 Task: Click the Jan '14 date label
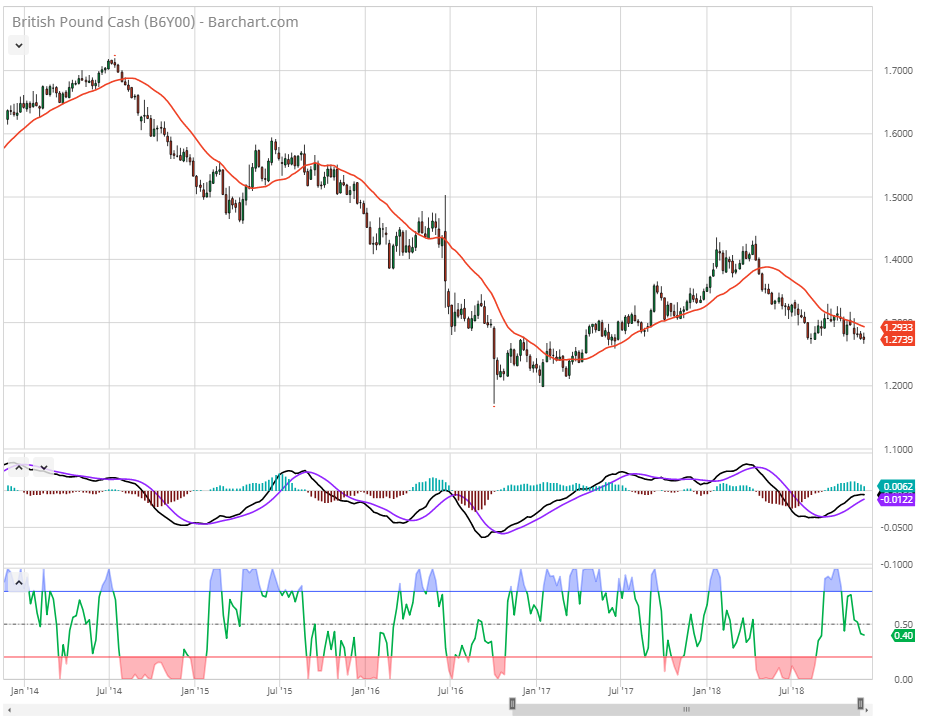pyautogui.click(x=24, y=691)
